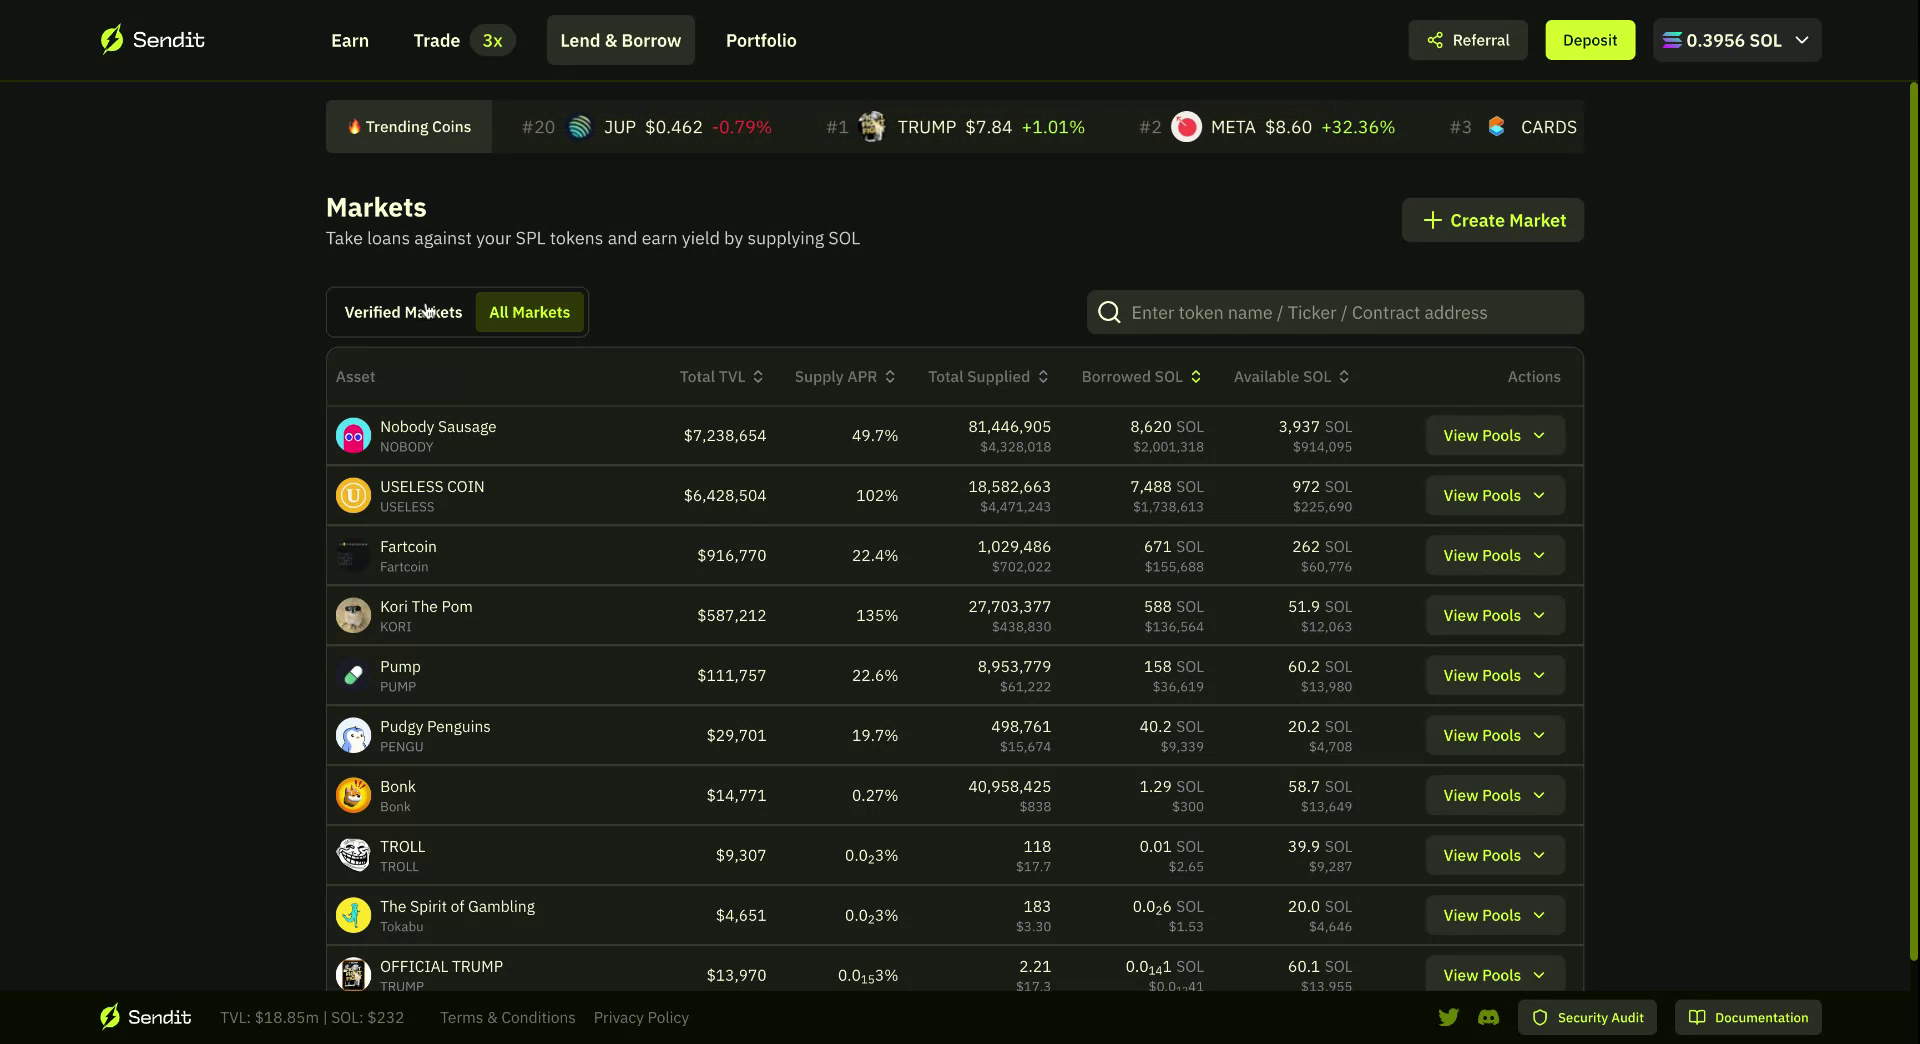Click the Sendit lightning logo

tap(112, 39)
